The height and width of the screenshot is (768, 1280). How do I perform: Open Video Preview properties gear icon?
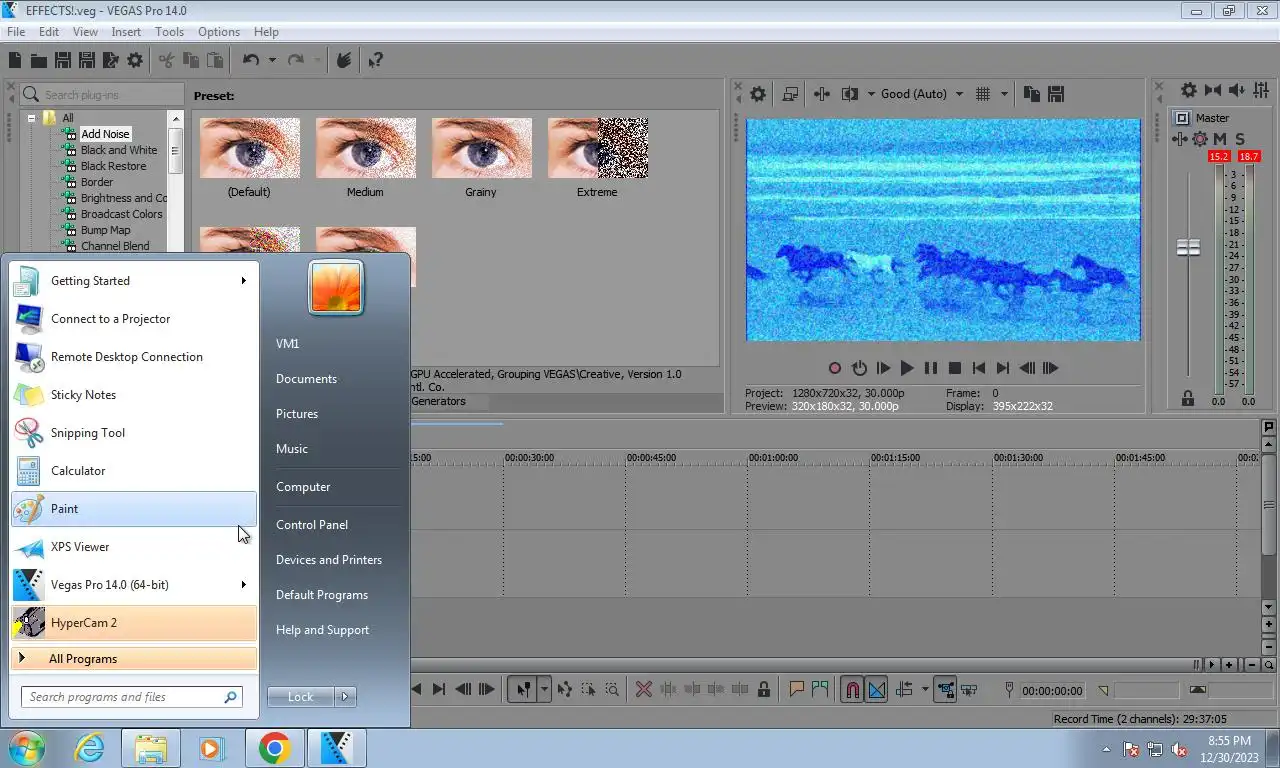tap(758, 94)
